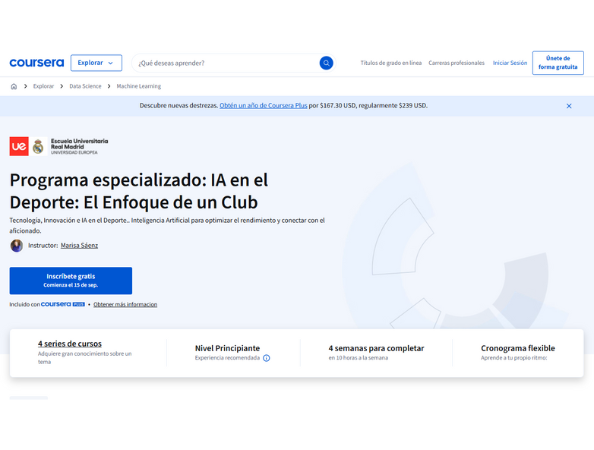Go to the Data Science breadcrumb
Viewport: 594px width, 450px height.
click(85, 86)
